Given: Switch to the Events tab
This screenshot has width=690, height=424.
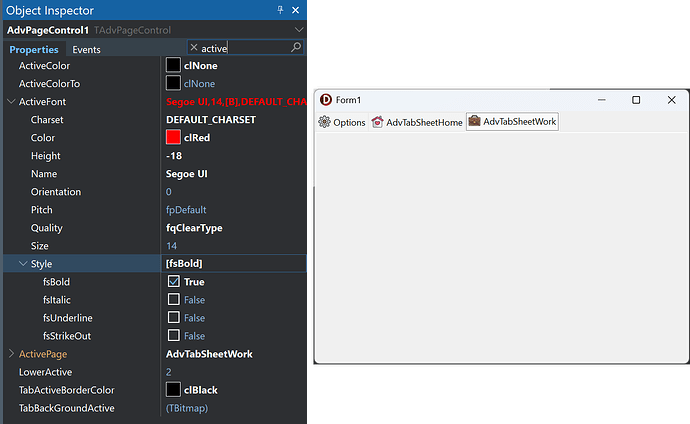Looking at the screenshot, I should (x=86, y=49).
